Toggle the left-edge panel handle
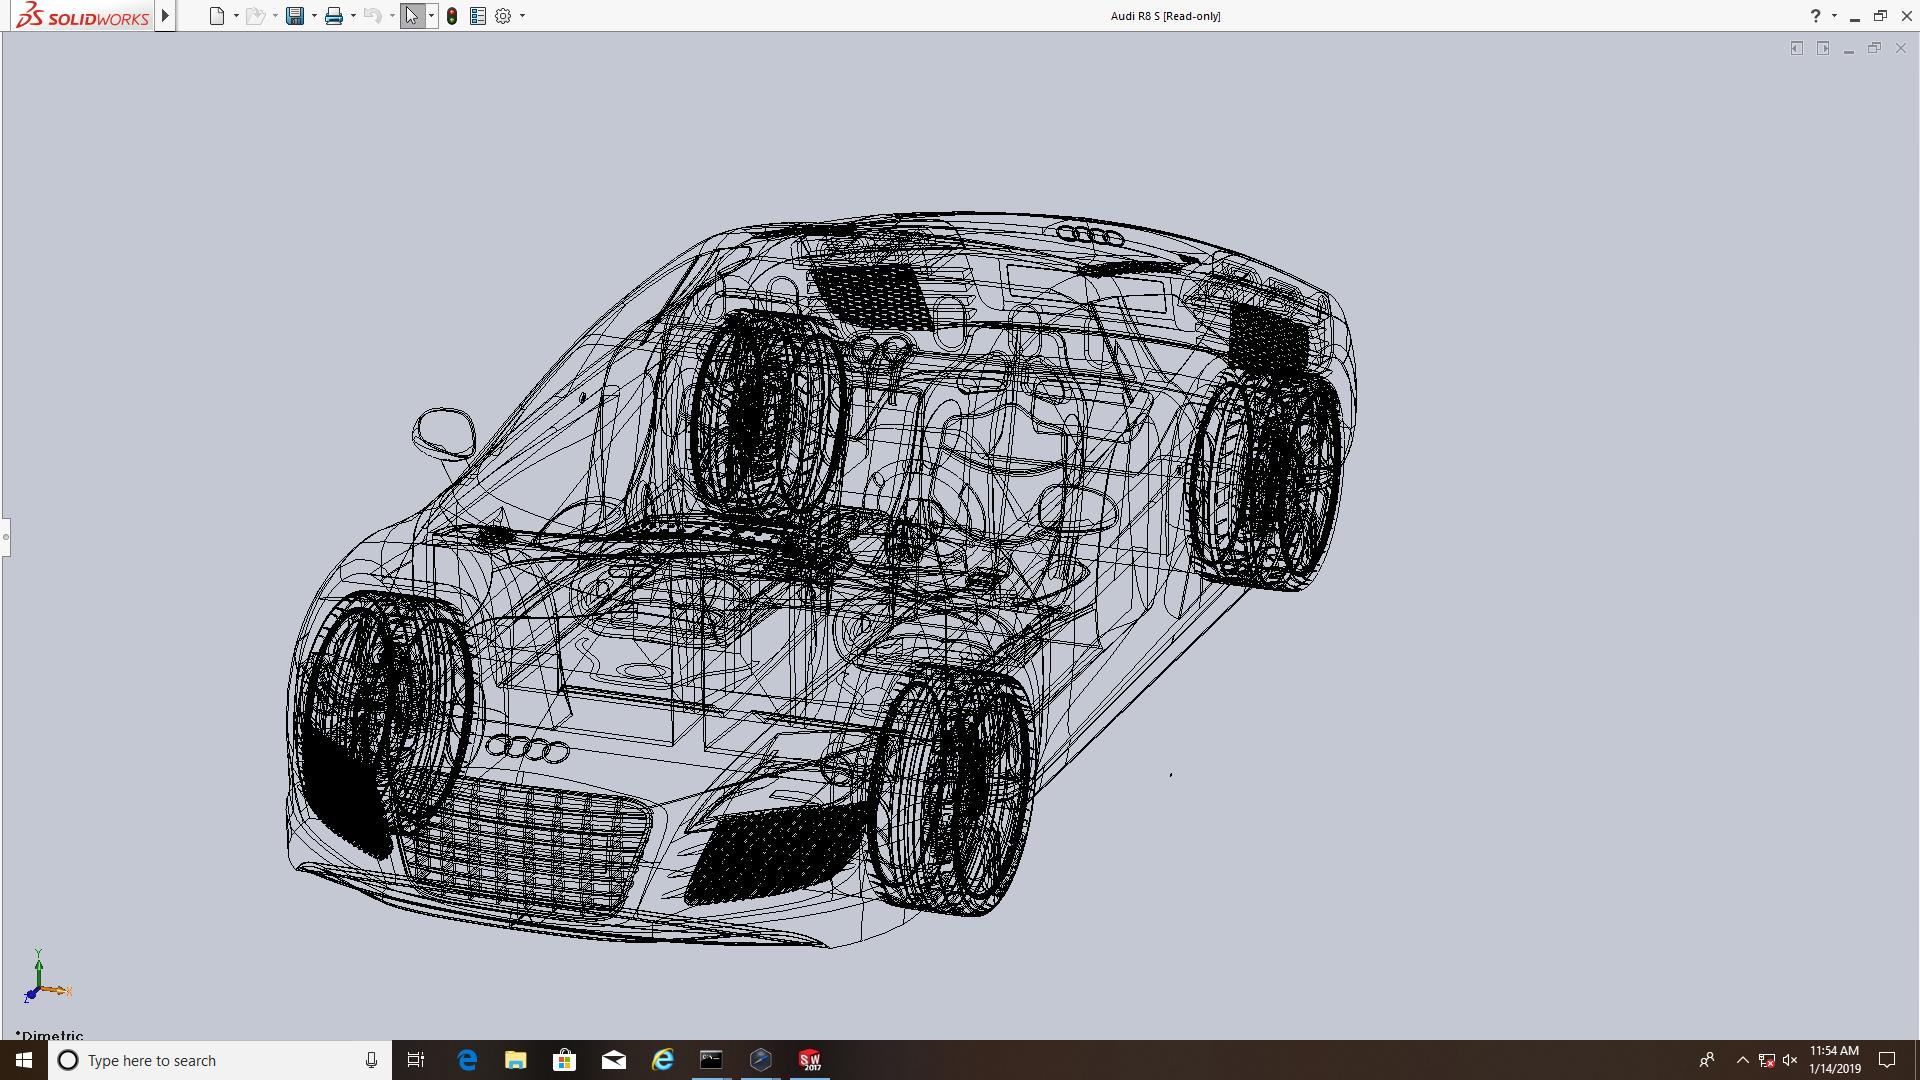 pyautogui.click(x=5, y=537)
